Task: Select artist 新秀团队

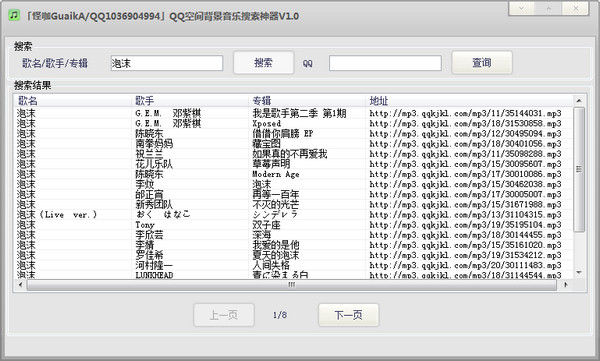Action: (154, 205)
